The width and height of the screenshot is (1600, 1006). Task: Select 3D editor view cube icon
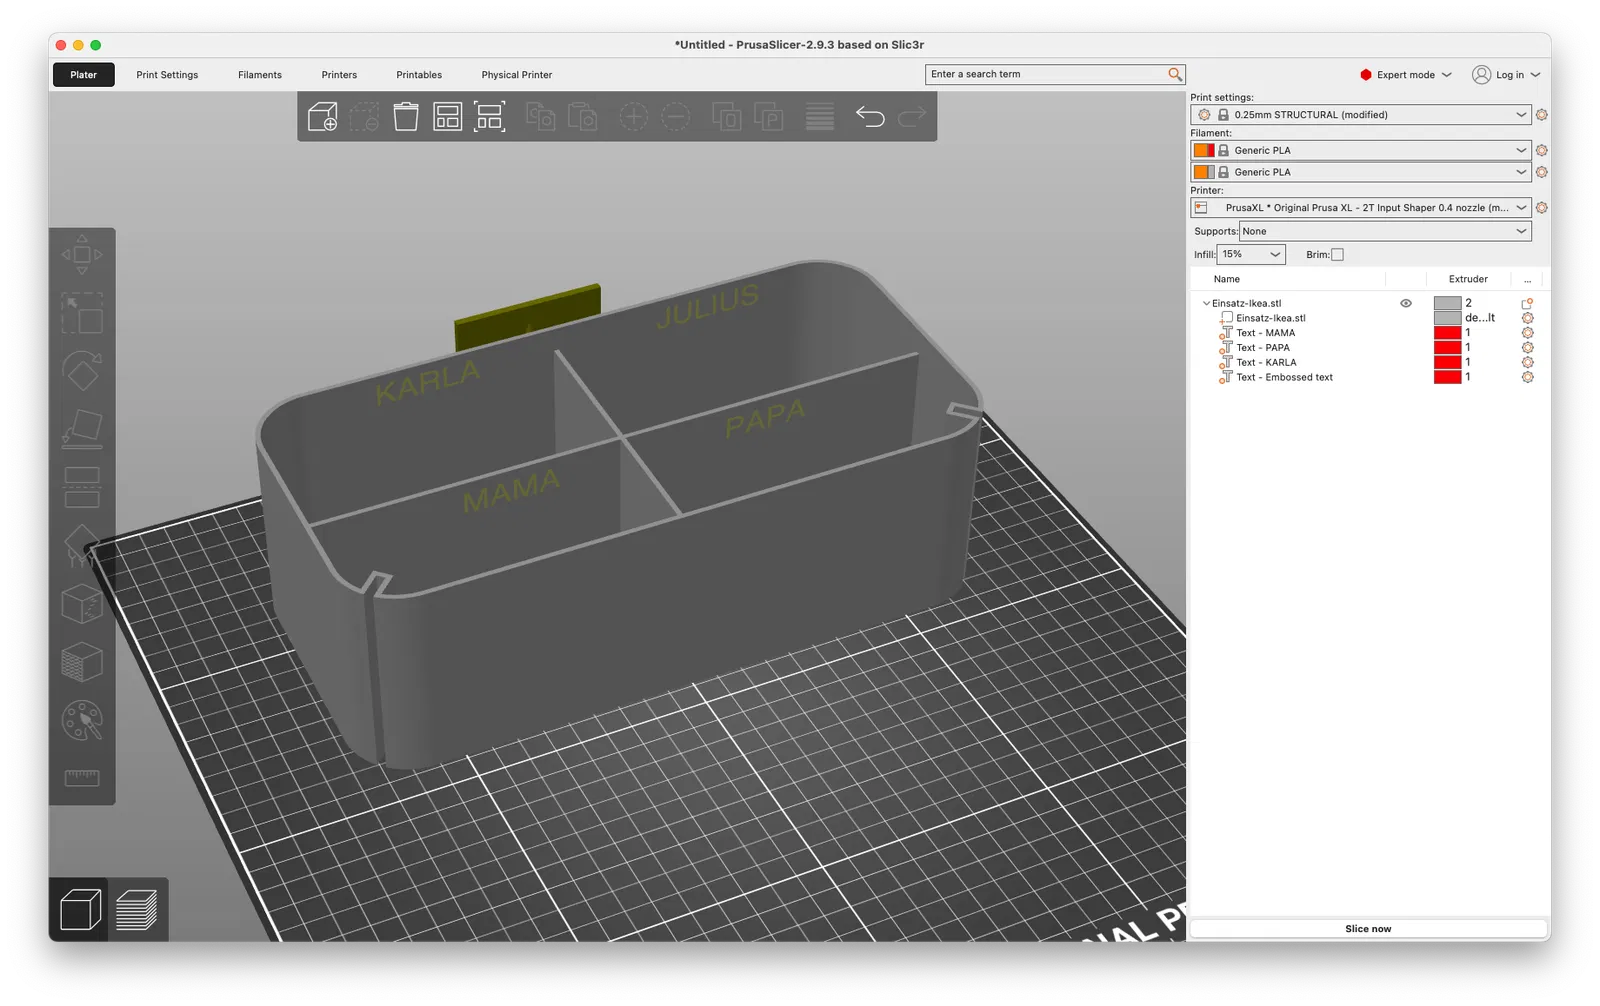[x=81, y=910]
